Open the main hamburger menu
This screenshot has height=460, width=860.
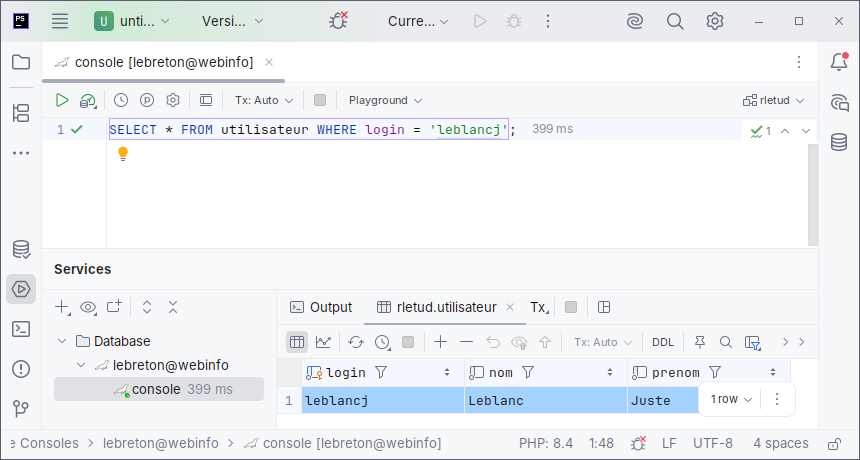60,21
